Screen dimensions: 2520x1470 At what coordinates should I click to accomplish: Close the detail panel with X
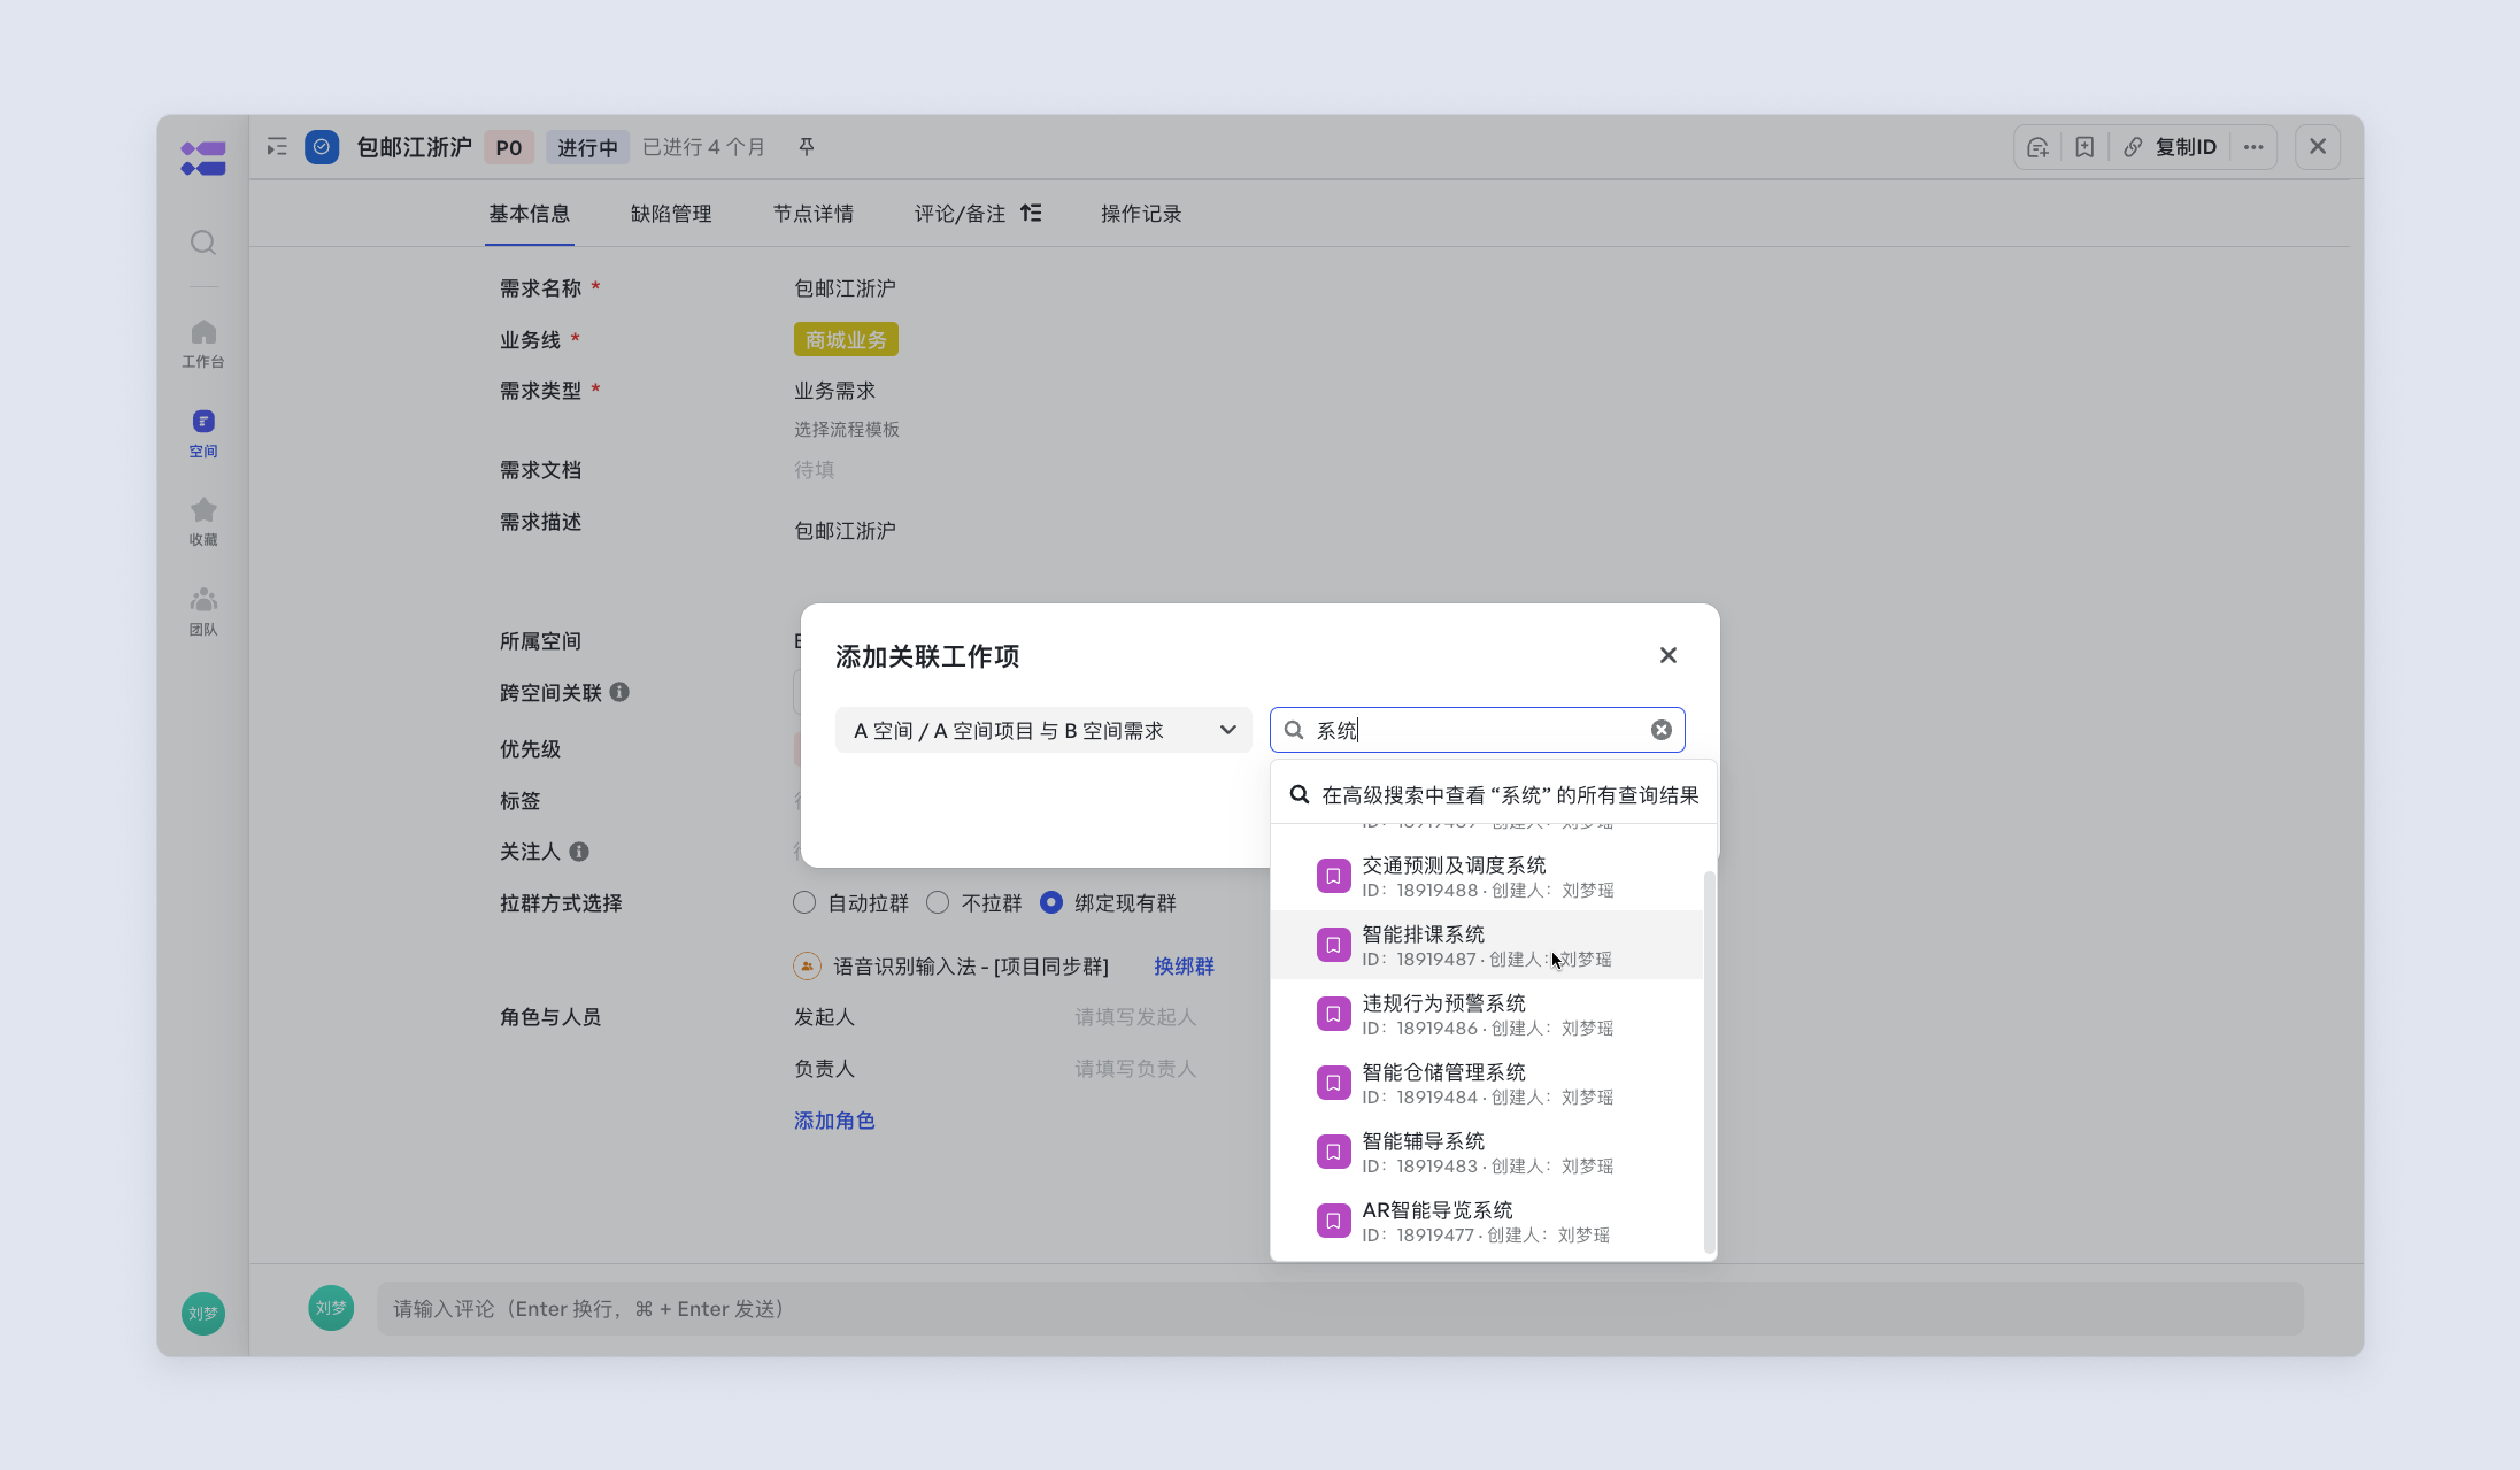point(2318,147)
